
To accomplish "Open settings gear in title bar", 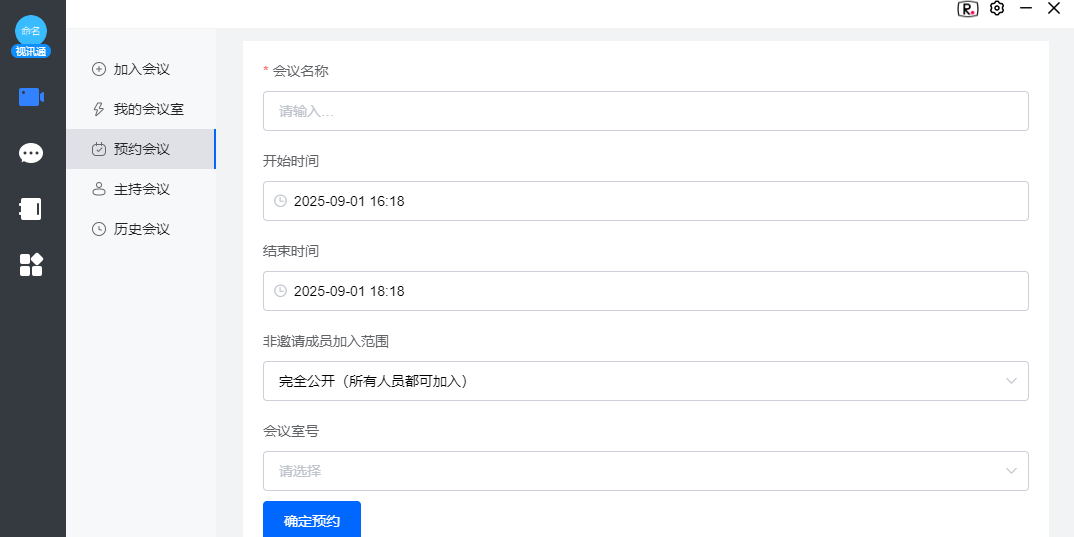I will [996, 9].
